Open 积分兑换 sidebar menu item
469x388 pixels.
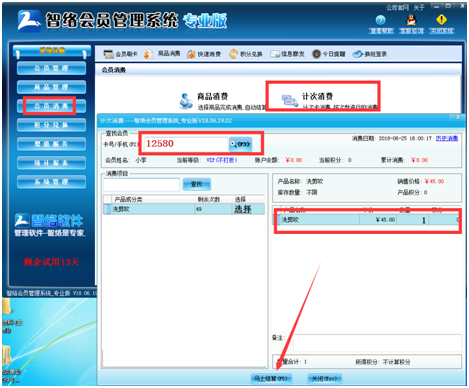pyautogui.click(x=51, y=125)
